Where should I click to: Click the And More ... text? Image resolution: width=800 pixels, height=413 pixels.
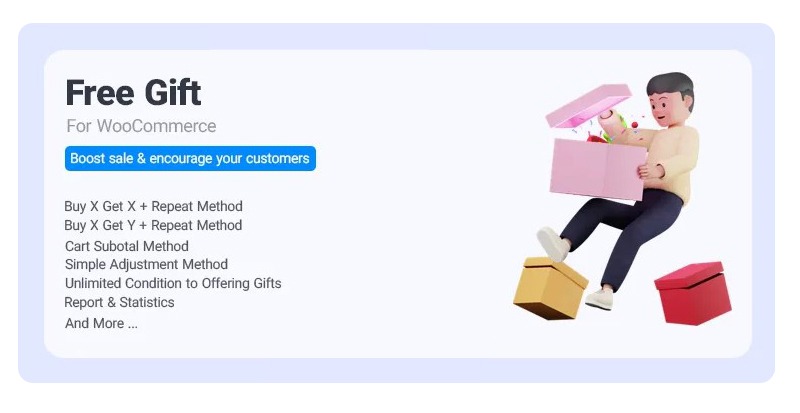tap(101, 324)
